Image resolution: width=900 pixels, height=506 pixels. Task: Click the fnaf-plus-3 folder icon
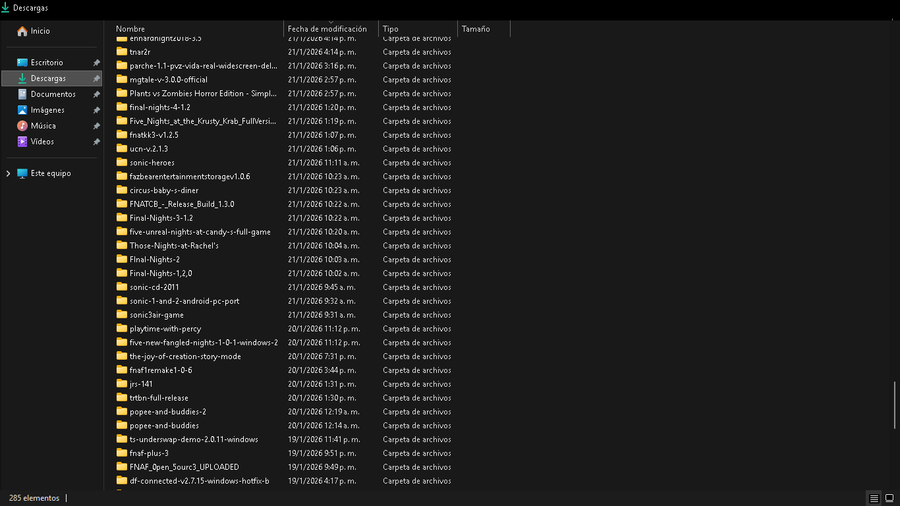122,453
